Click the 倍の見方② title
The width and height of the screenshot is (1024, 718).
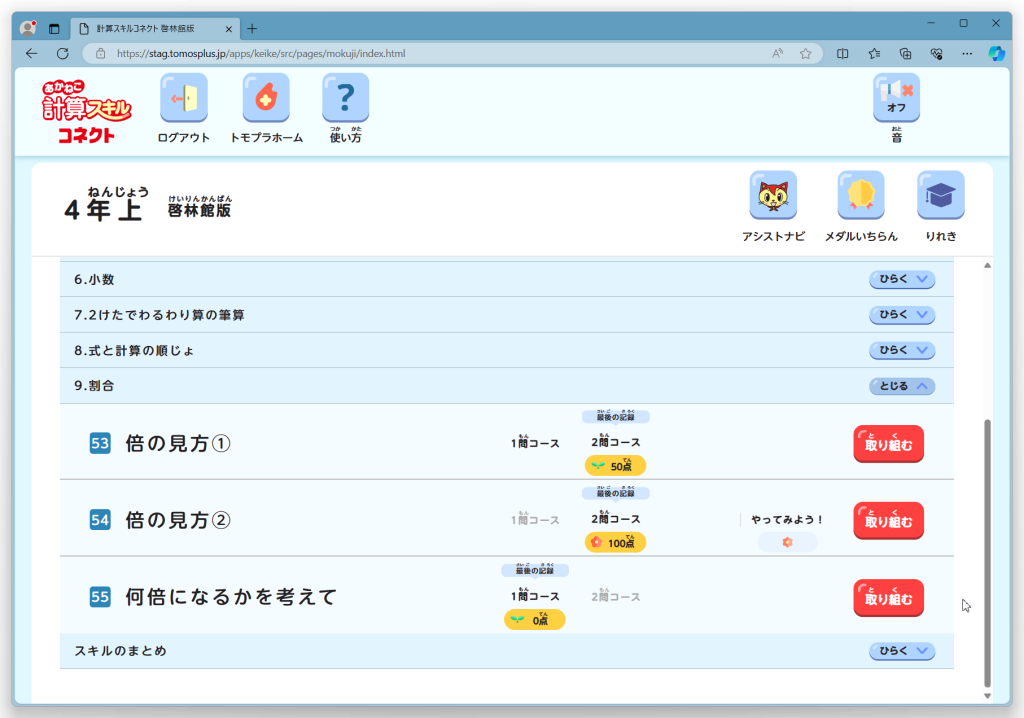point(178,520)
